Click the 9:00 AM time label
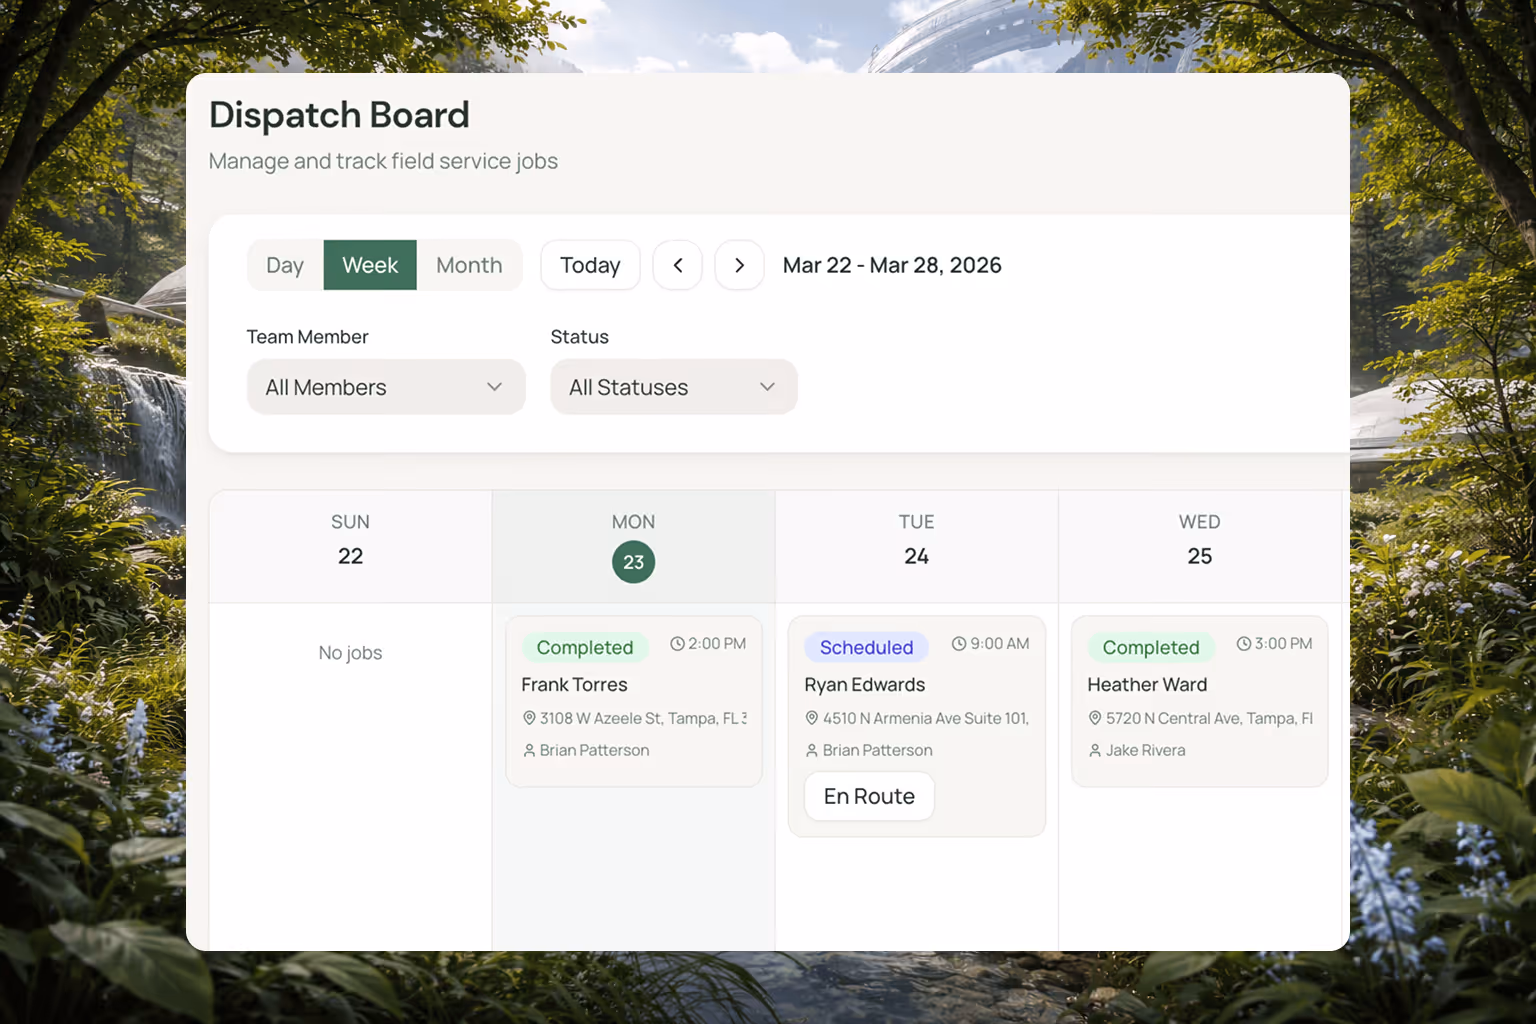The height and width of the screenshot is (1024, 1536). tap(1000, 644)
